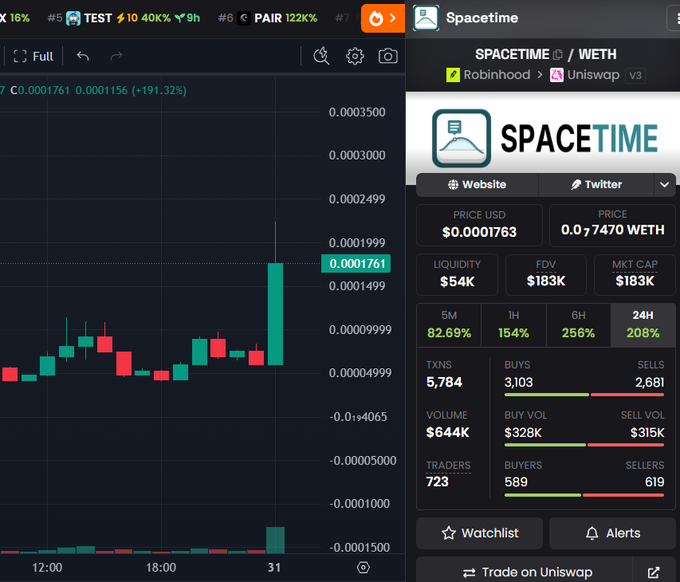Click Sellers count 619
Viewport: 680px width, 582px height.
654,482
